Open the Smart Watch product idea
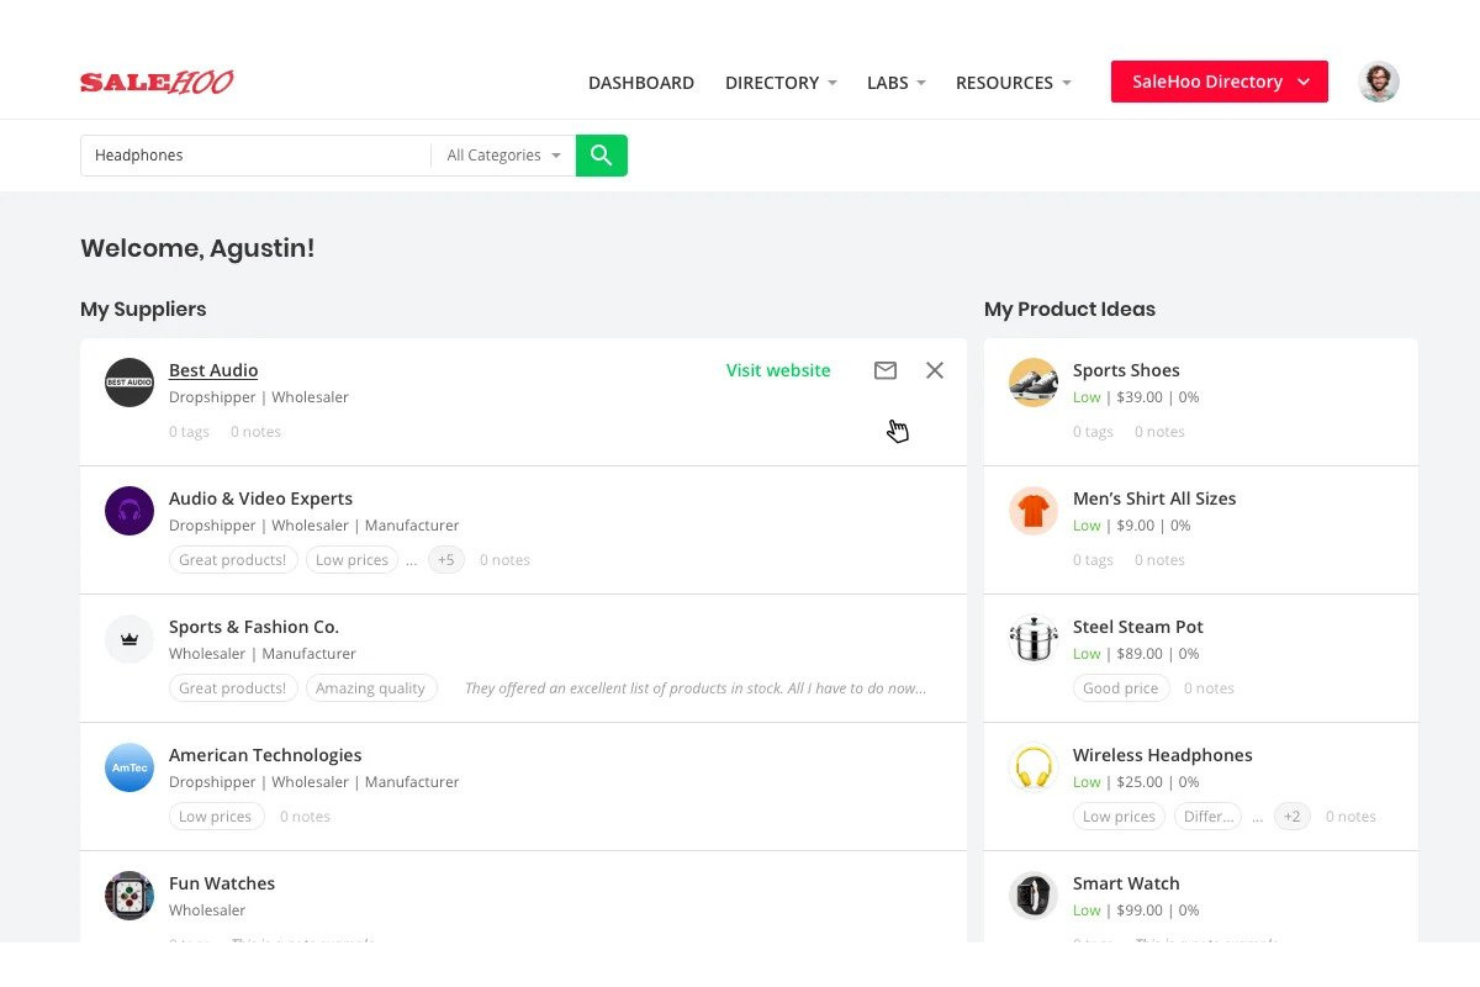Viewport: 1480px width, 987px height. (x=1126, y=883)
